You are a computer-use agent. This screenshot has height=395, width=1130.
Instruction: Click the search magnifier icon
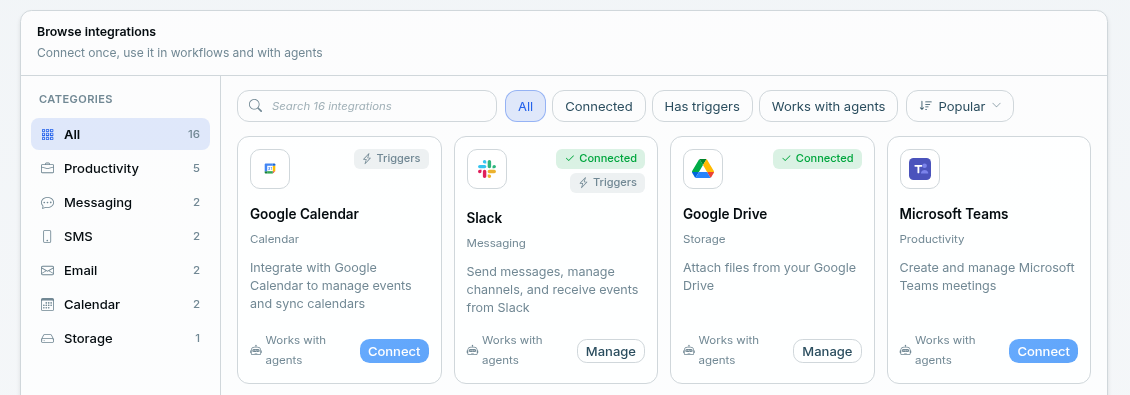(255, 106)
